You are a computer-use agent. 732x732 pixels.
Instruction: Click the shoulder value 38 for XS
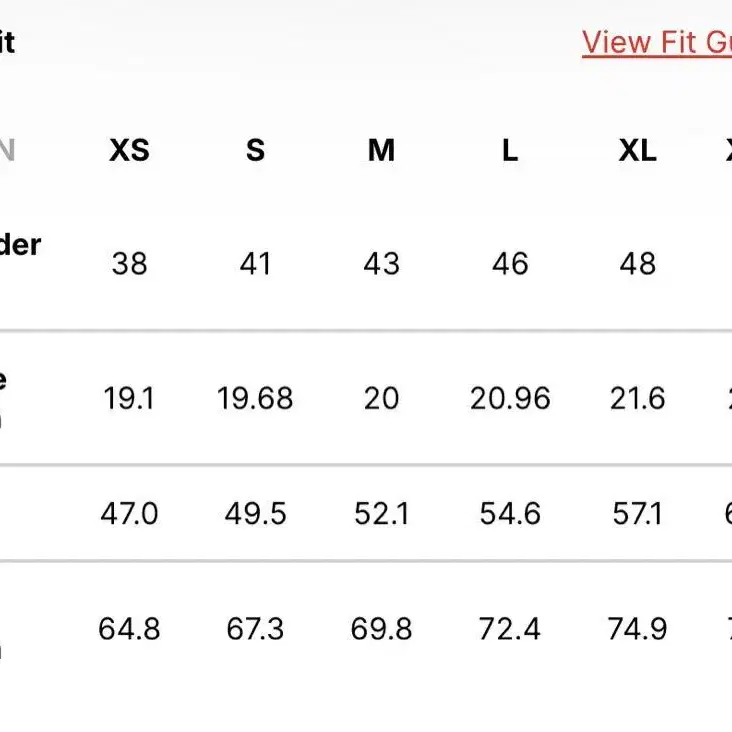[x=129, y=264]
